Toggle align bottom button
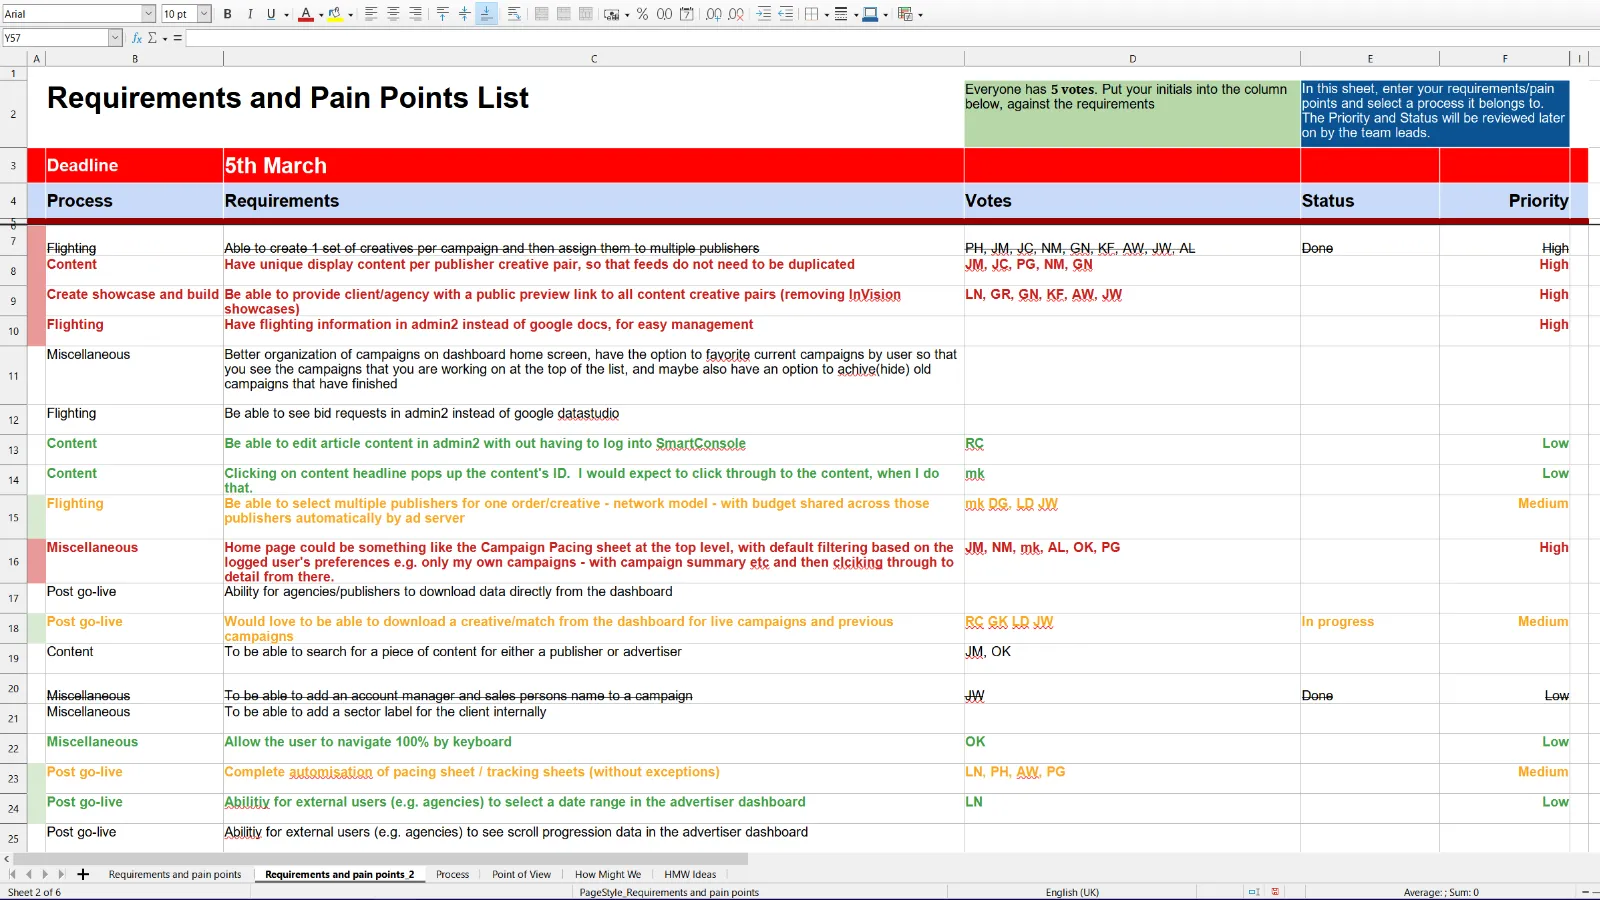Screen dimensions: 1600x900 click(486, 14)
